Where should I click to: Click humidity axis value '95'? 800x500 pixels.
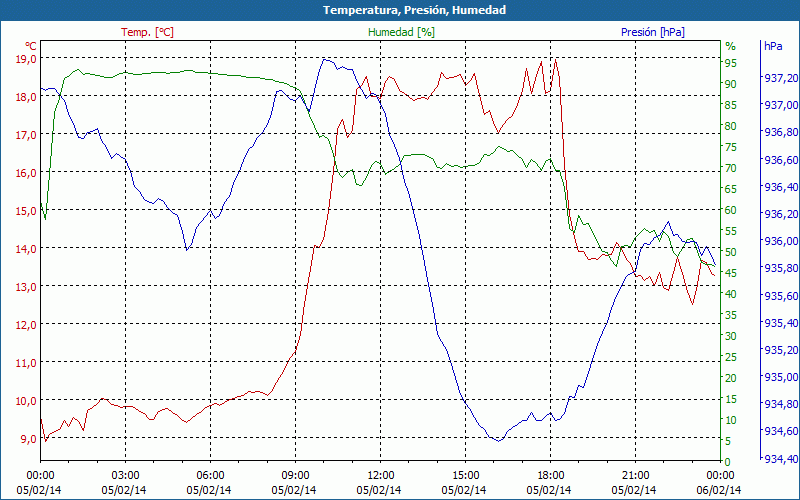click(731, 63)
